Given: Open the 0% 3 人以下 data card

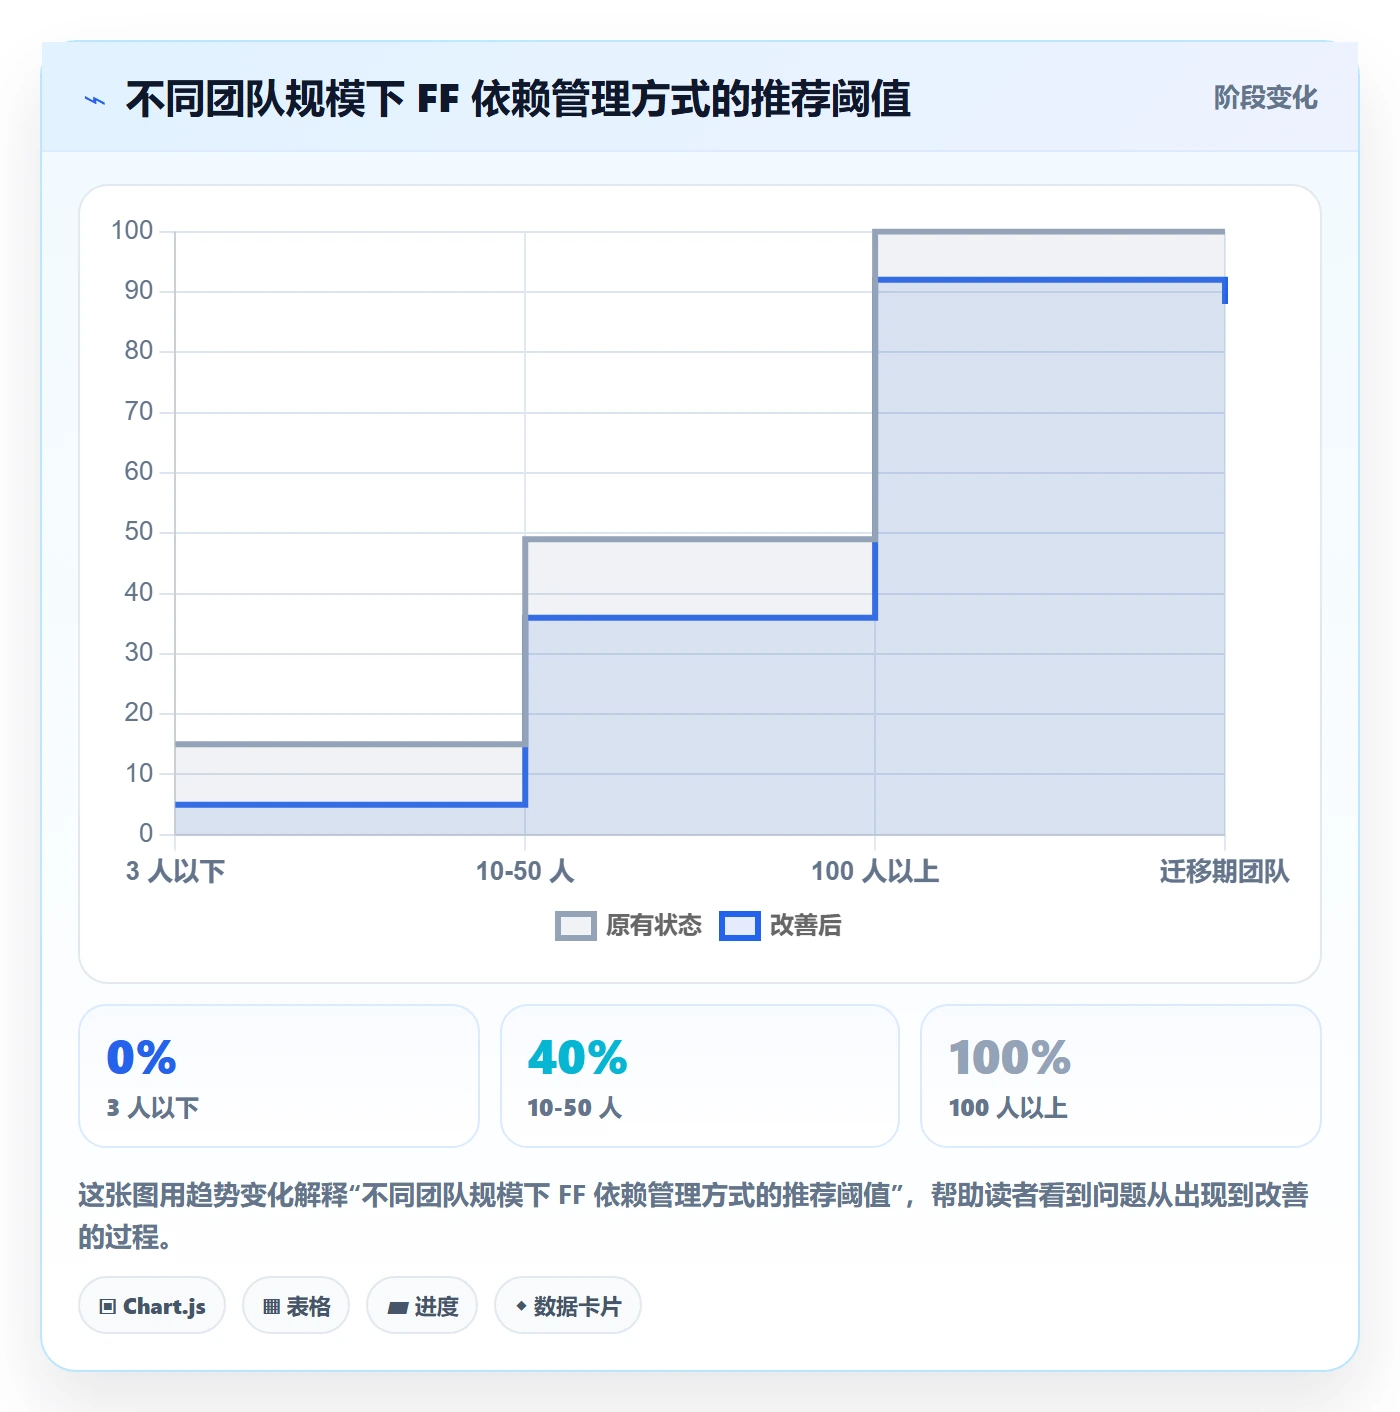Looking at the screenshot, I should click(x=279, y=1076).
